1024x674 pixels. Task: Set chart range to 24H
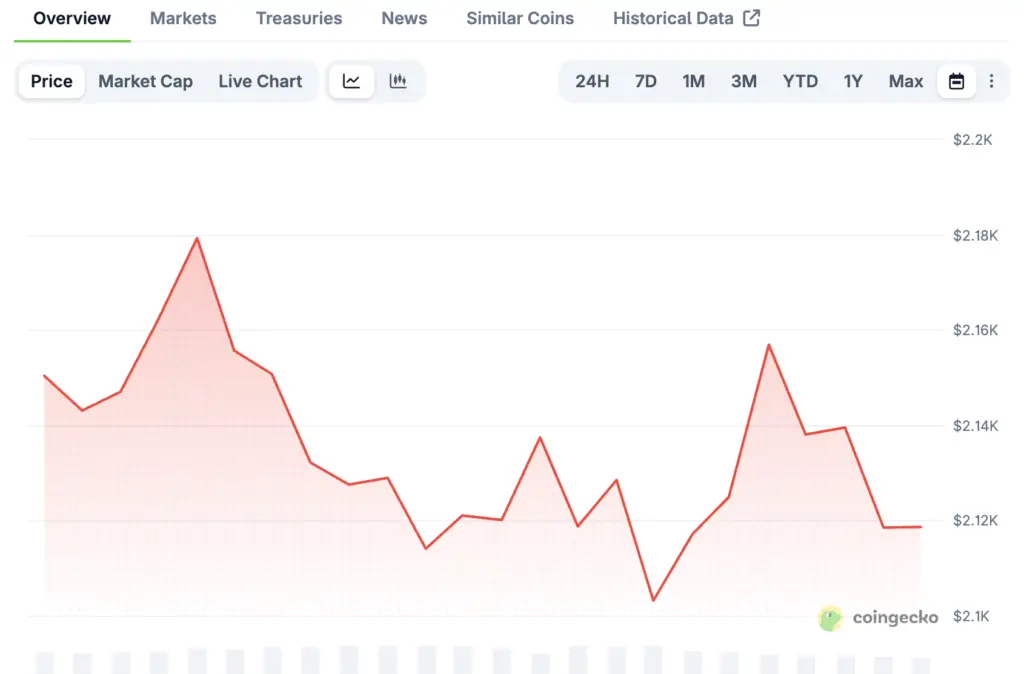click(592, 81)
